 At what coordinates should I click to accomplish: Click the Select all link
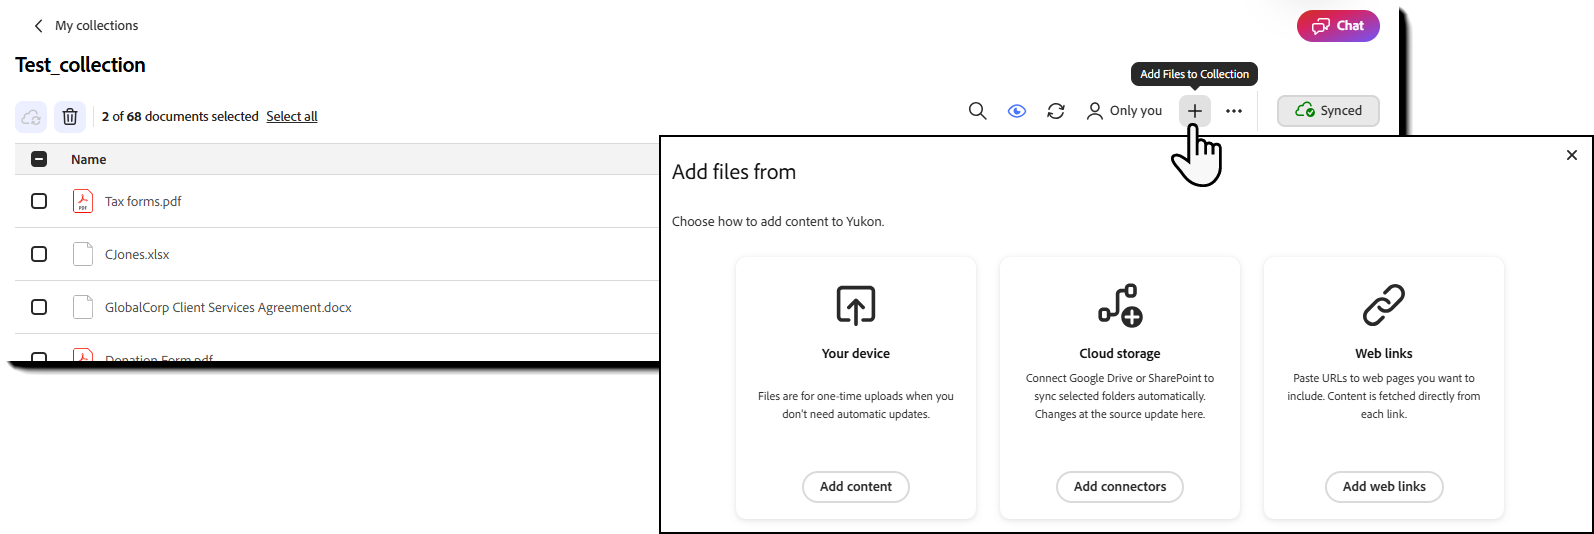click(x=292, y=117)
